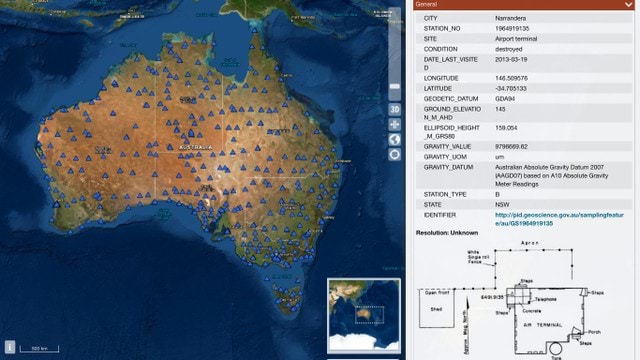This screenshot has height=360, width=640.
Task: Select the site value Airport terminal
Action: 516,39
